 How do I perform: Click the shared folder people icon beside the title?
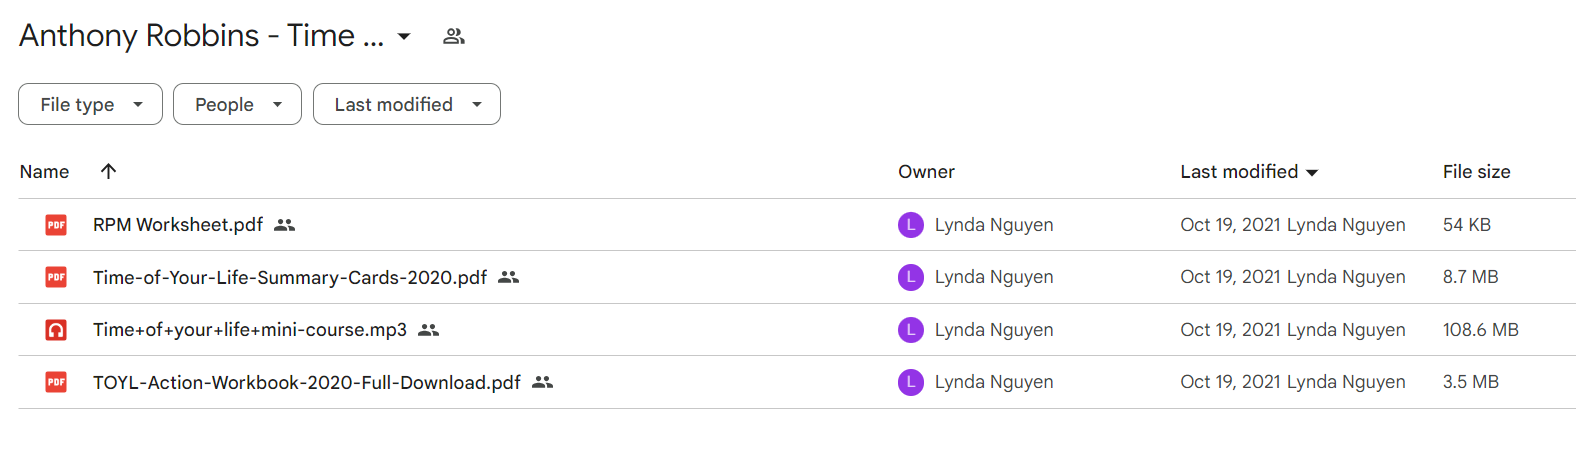pyautogui.click(x=454, y=36)
